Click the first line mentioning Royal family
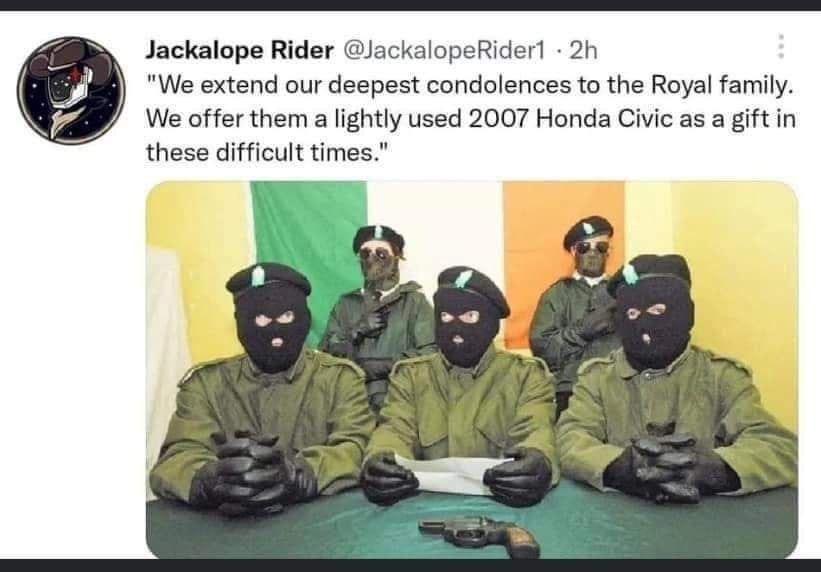The image size is (821, 572). (x=469, y=85)
